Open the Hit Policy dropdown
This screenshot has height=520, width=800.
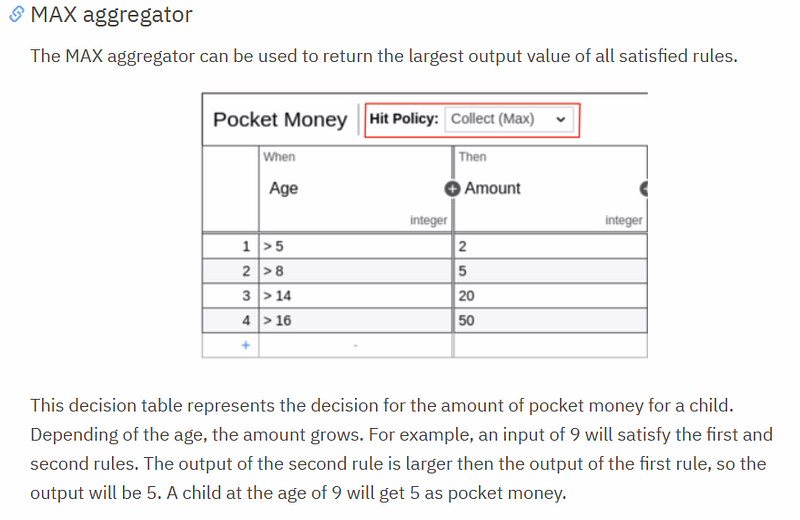point(509,119)
